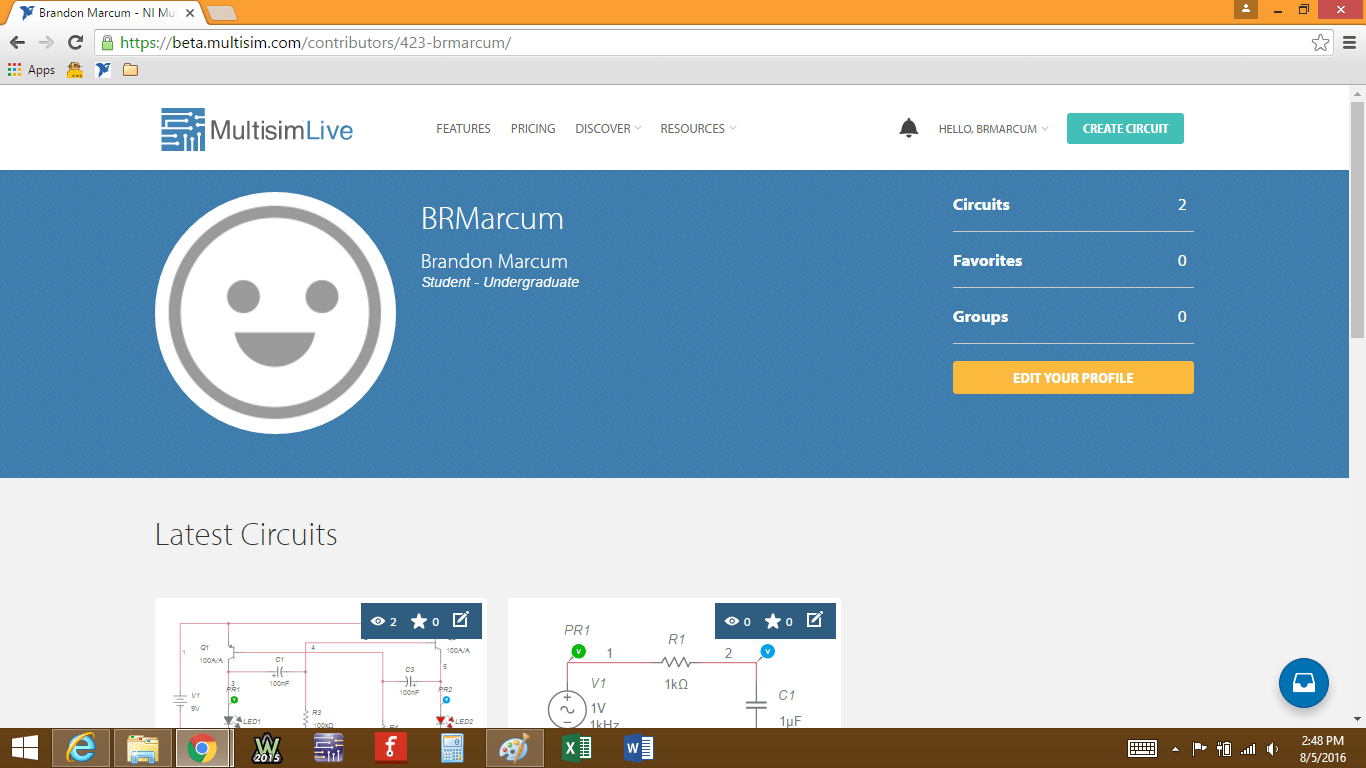1366x768 pixels.
Task: Click the views eye icon on first circuit
Action: coord(378,621)
